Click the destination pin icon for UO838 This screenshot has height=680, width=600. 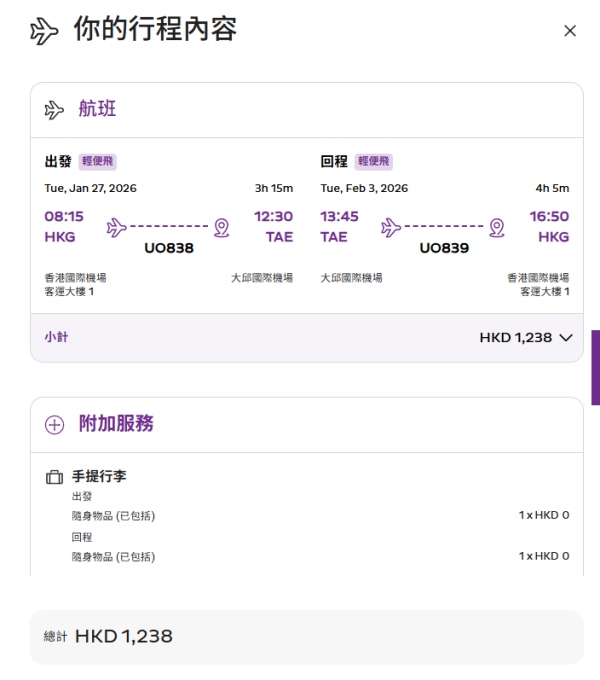[x=222, y=228]
